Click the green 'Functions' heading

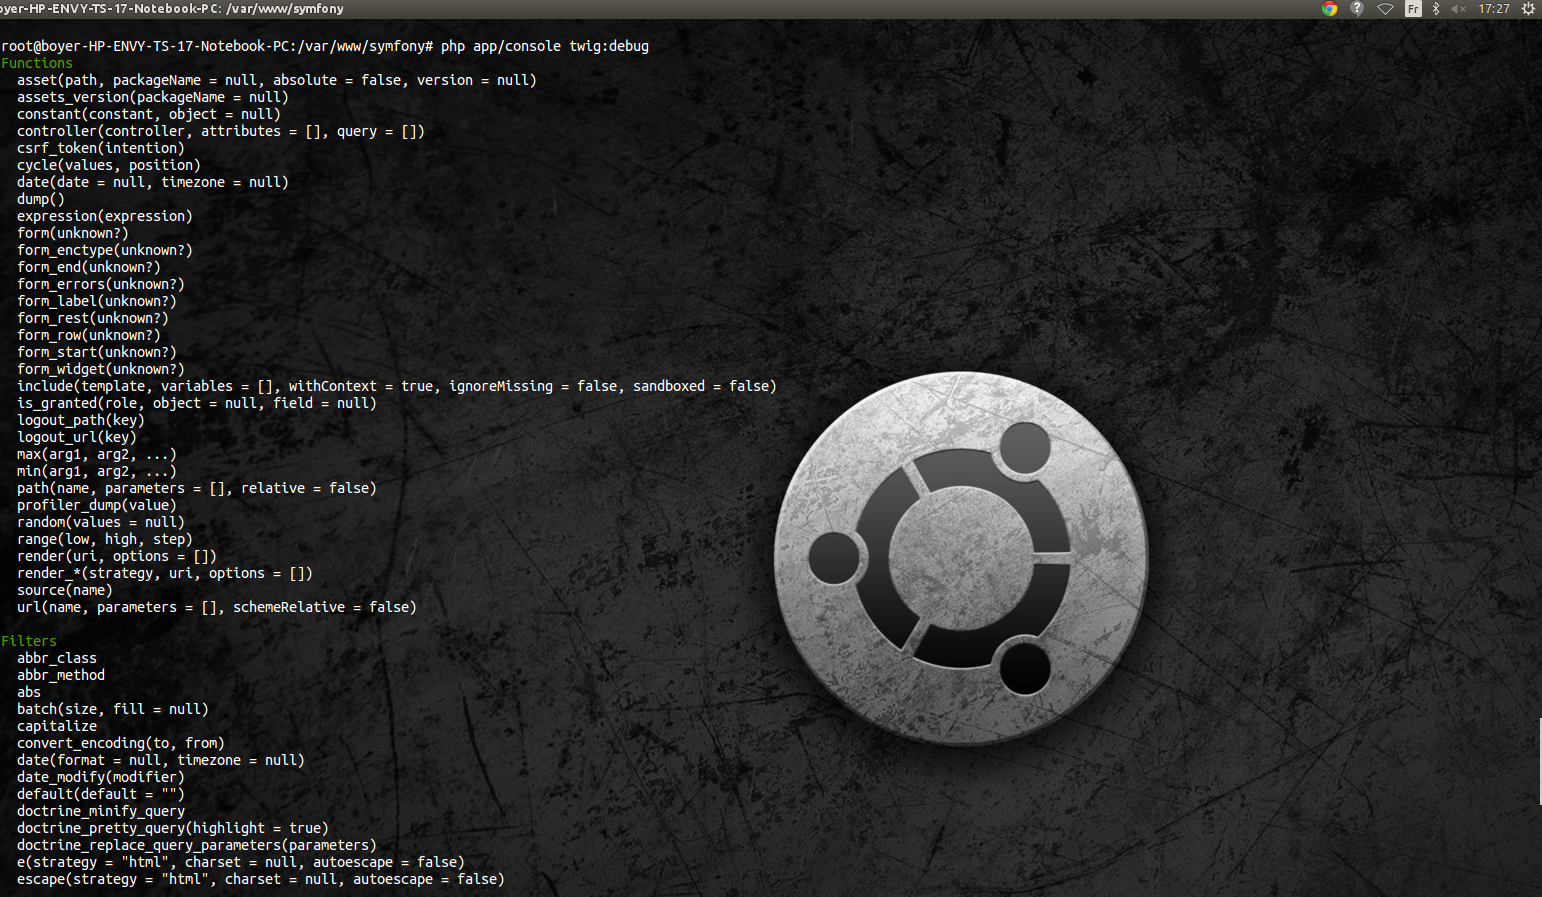[37, 63]
